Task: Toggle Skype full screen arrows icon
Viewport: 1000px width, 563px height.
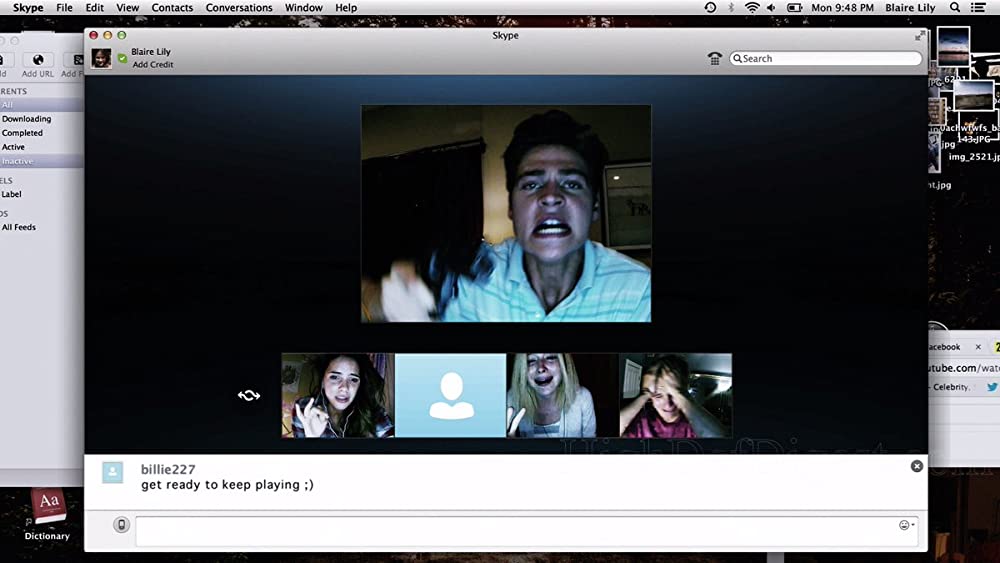Action: 920,36
